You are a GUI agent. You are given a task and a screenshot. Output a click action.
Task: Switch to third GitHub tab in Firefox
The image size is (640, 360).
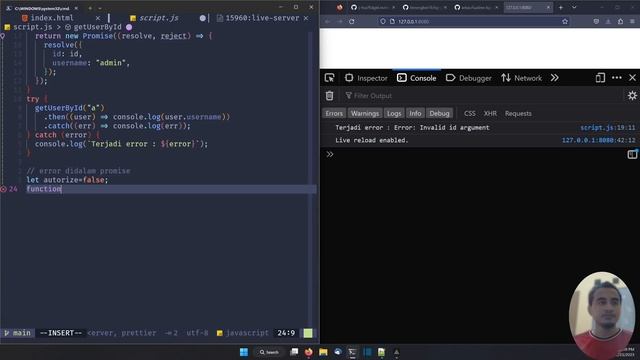(x=475, y=7)
